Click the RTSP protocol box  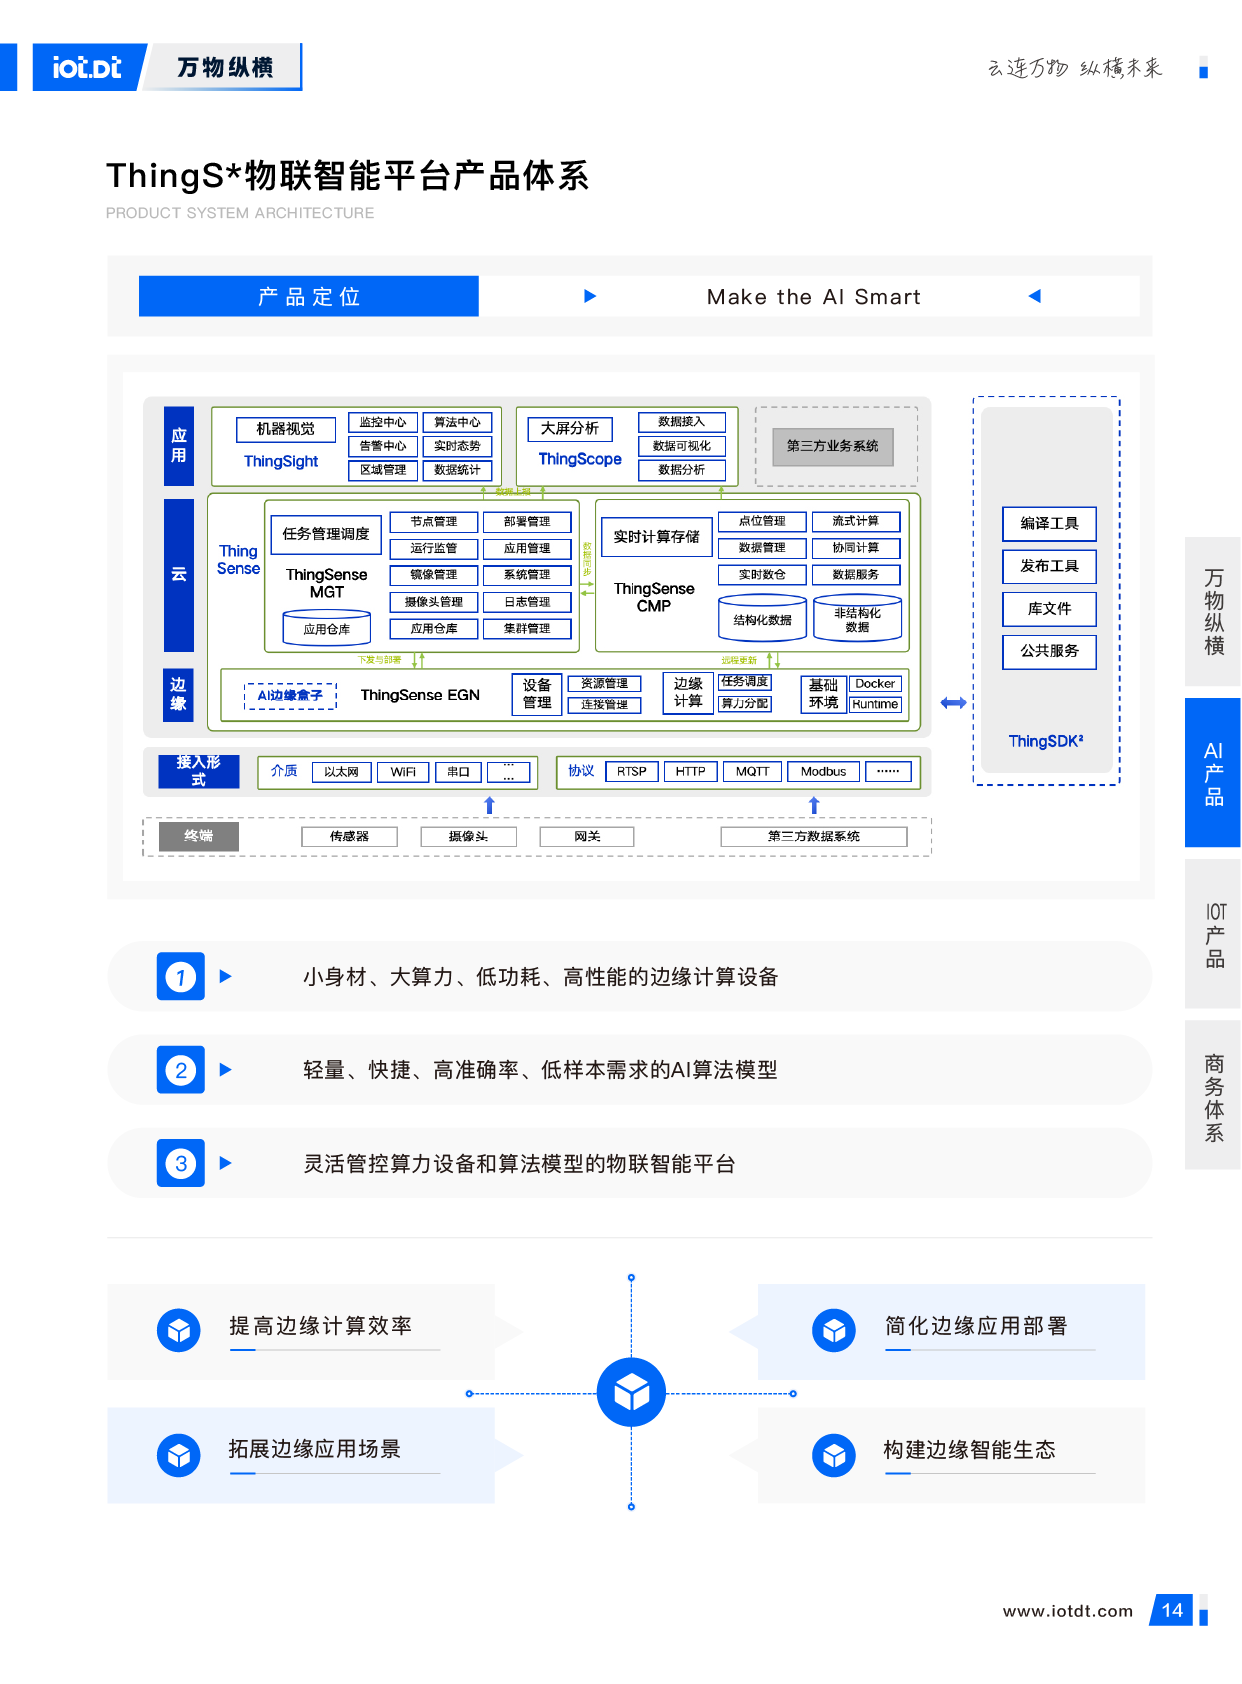point(632,772)
